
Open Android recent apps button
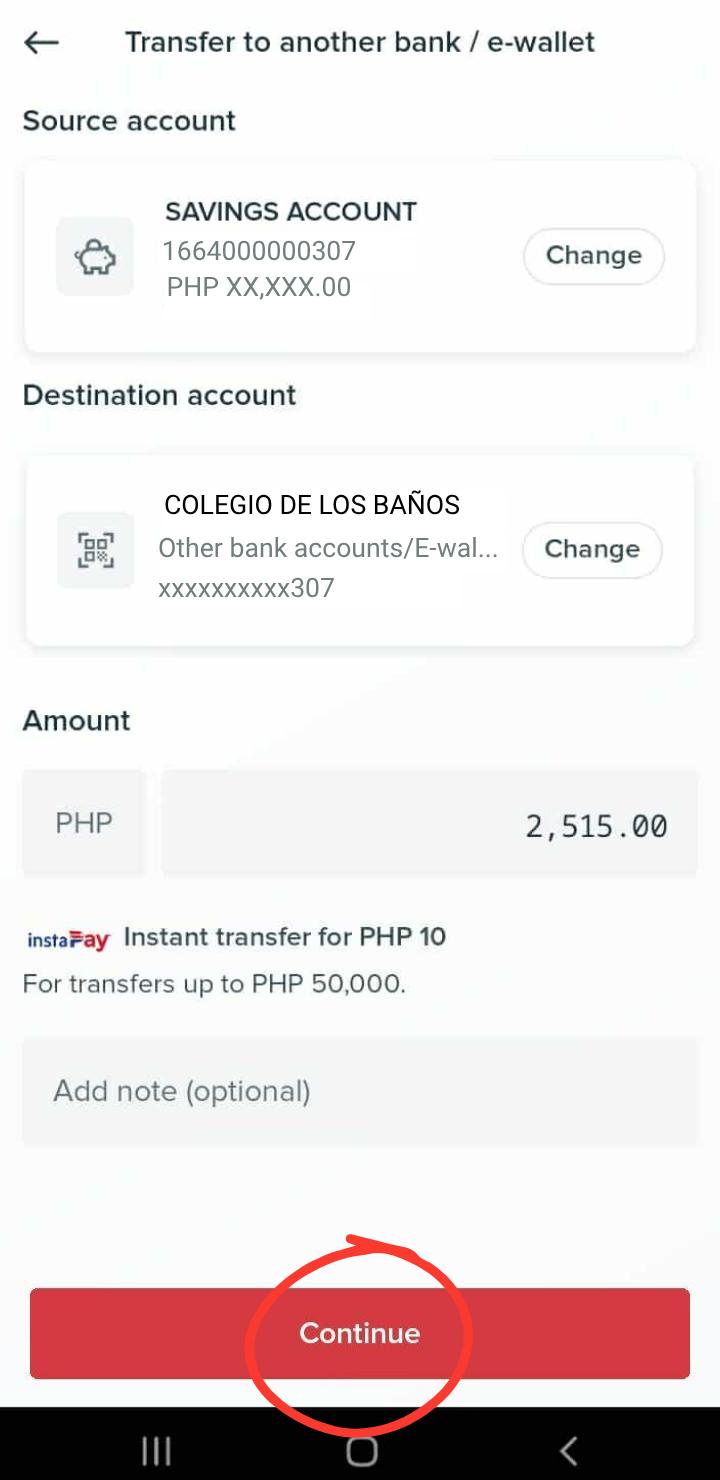coord(156,1450)
